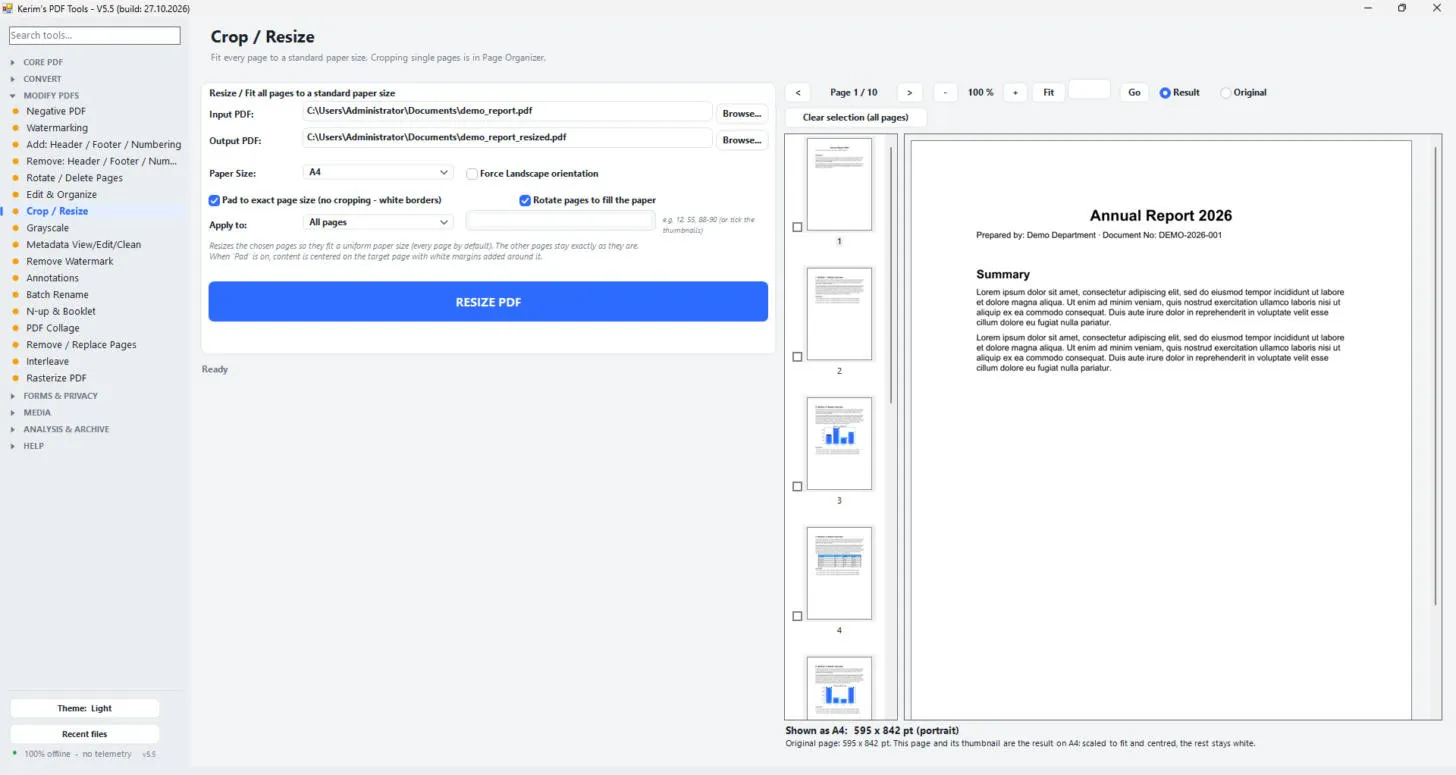Select the Original preview radio button
The width and height of the screenshot is (1456, 775).
coord(1226,93)
